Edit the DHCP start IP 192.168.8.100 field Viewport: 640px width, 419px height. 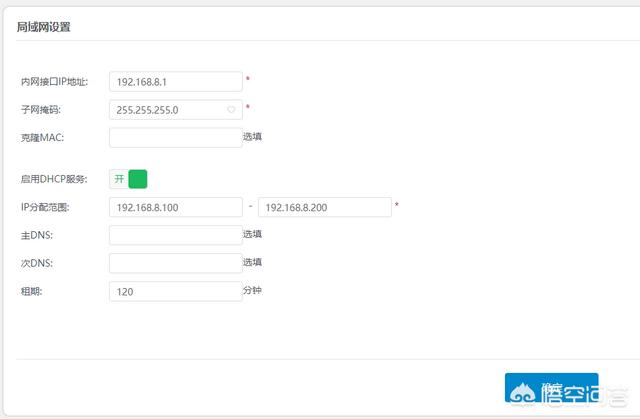pos(176,207)
